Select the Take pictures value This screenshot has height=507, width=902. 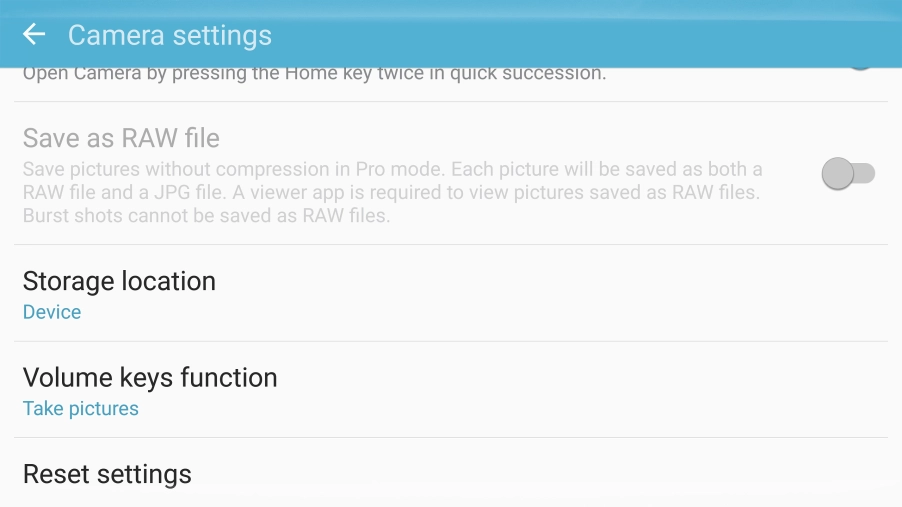coord(81,409)
